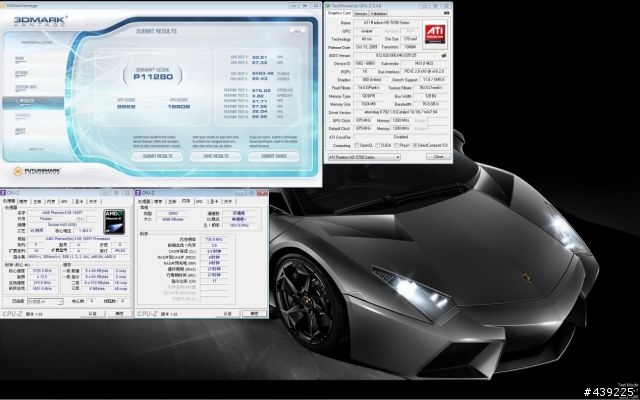
Task: Click 认证 in CPU-Z processor window
Action: click(x=93, y=313)
